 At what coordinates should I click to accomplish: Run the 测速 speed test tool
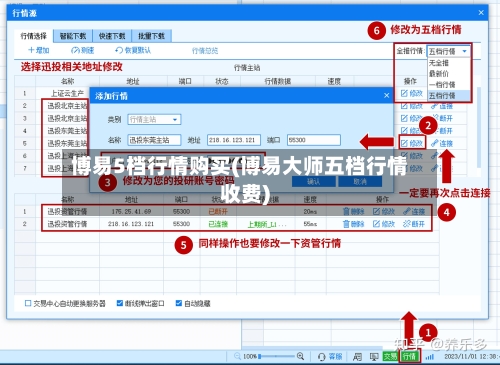[82, 50]
